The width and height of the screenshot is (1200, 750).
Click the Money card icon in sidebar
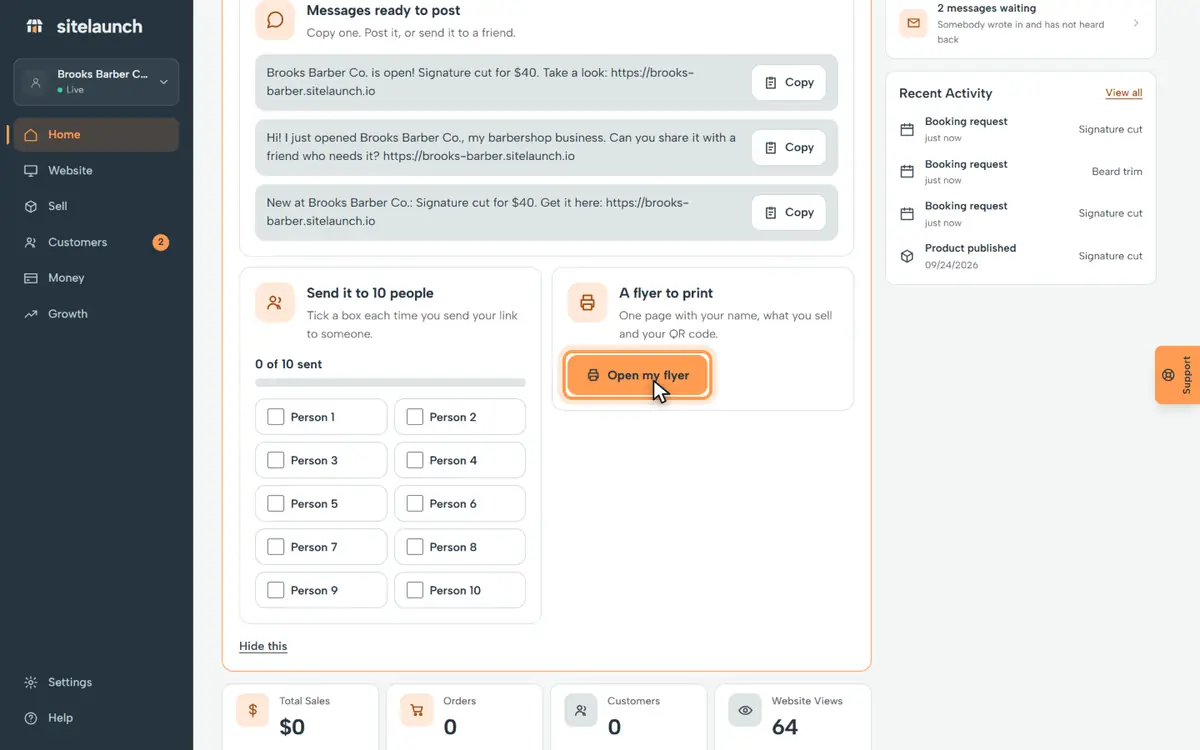coord(31,278)
